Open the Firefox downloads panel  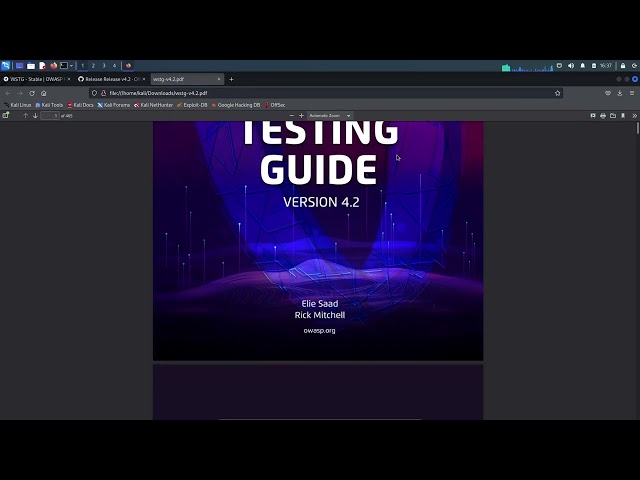click(620, 93)
